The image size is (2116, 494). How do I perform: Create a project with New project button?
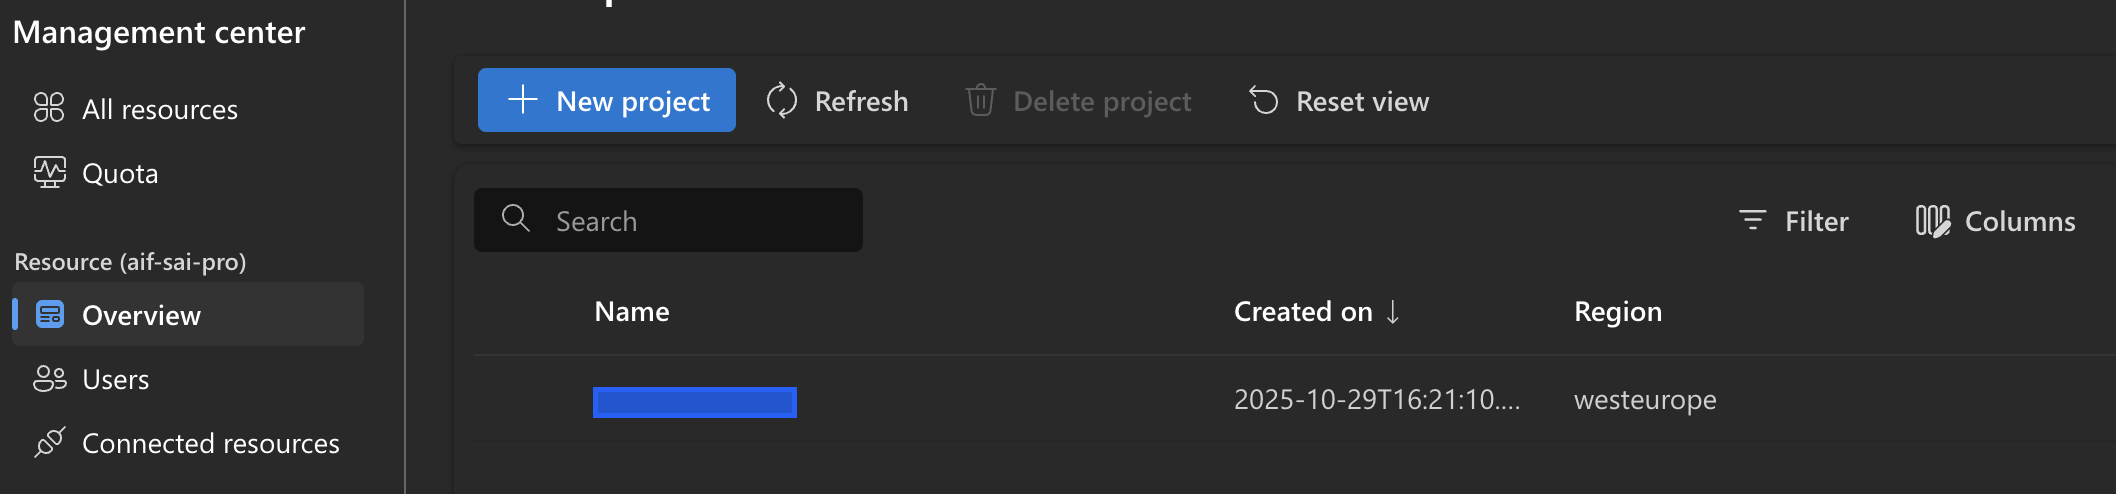tap(607, 101)
